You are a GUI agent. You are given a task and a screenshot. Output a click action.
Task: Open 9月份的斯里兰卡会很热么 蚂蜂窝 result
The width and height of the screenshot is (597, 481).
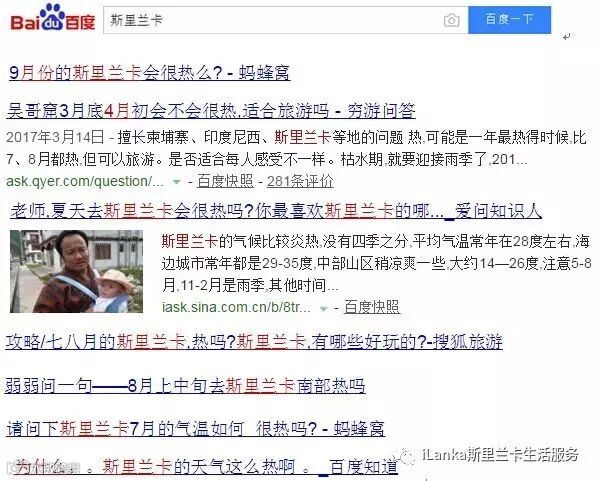pos(149,72)
